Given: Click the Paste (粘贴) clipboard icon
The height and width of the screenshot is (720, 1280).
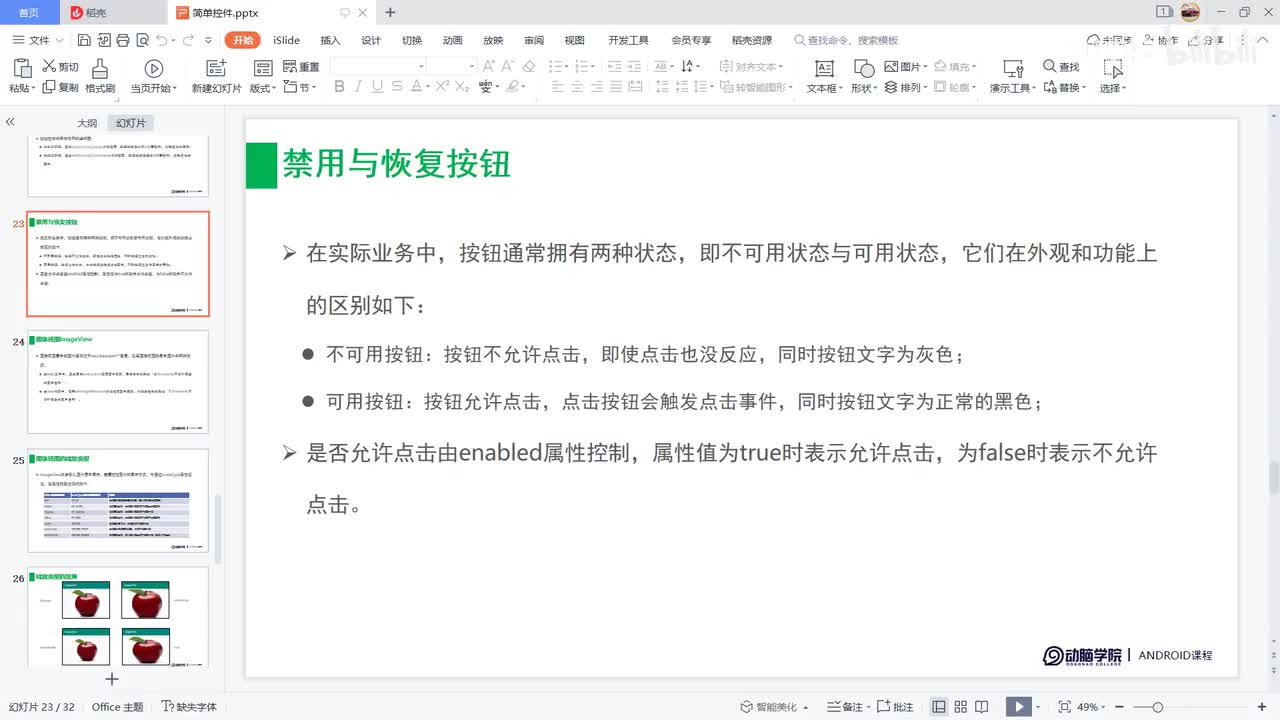Looking at the screenshot, I should pos(23,68).
